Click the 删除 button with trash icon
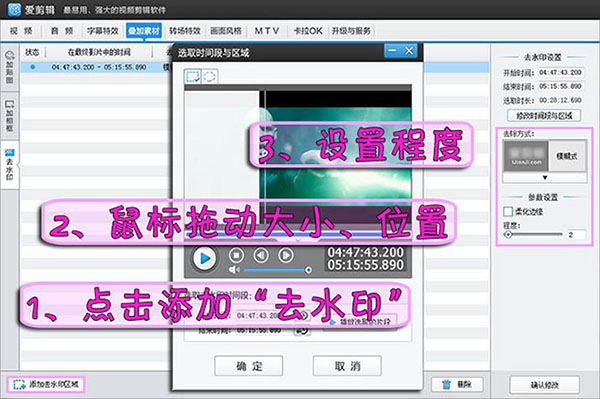The width and height of the screenshot is (600, 399). 457,384
